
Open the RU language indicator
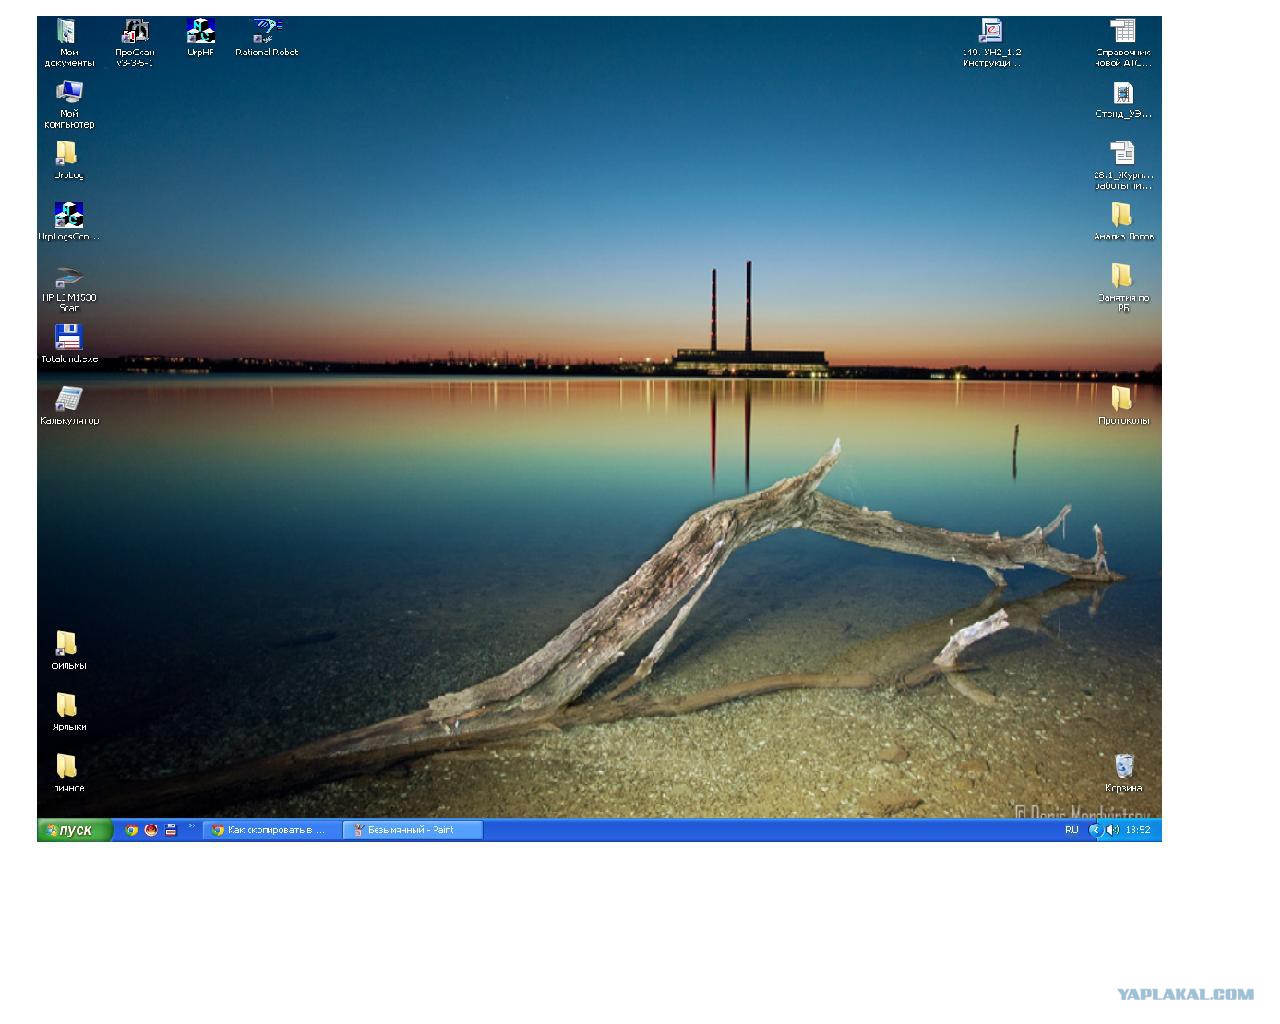pos(1071,830)
